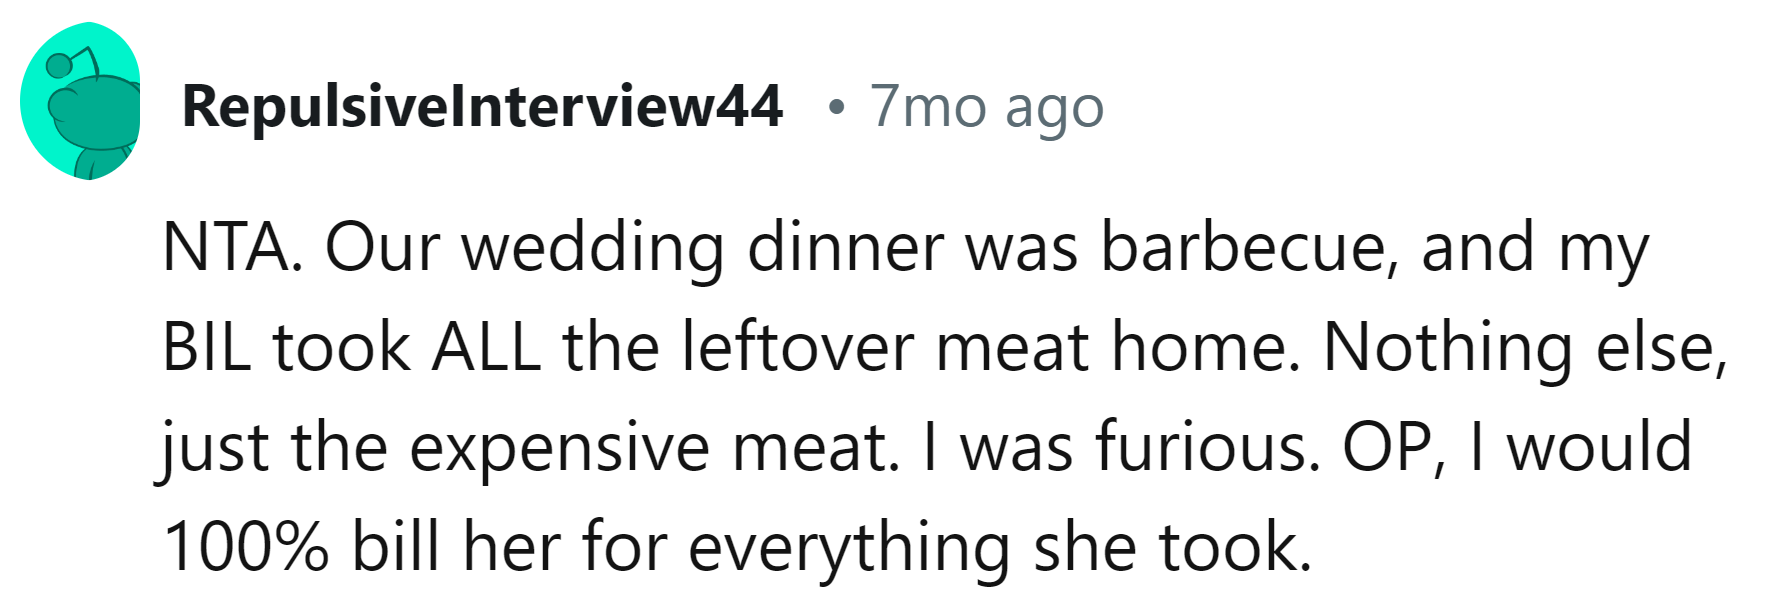The height and width of the screenshot is (616, 1766).
Task: Click the word "NTA" in the comment
Action: coord(229,248)
